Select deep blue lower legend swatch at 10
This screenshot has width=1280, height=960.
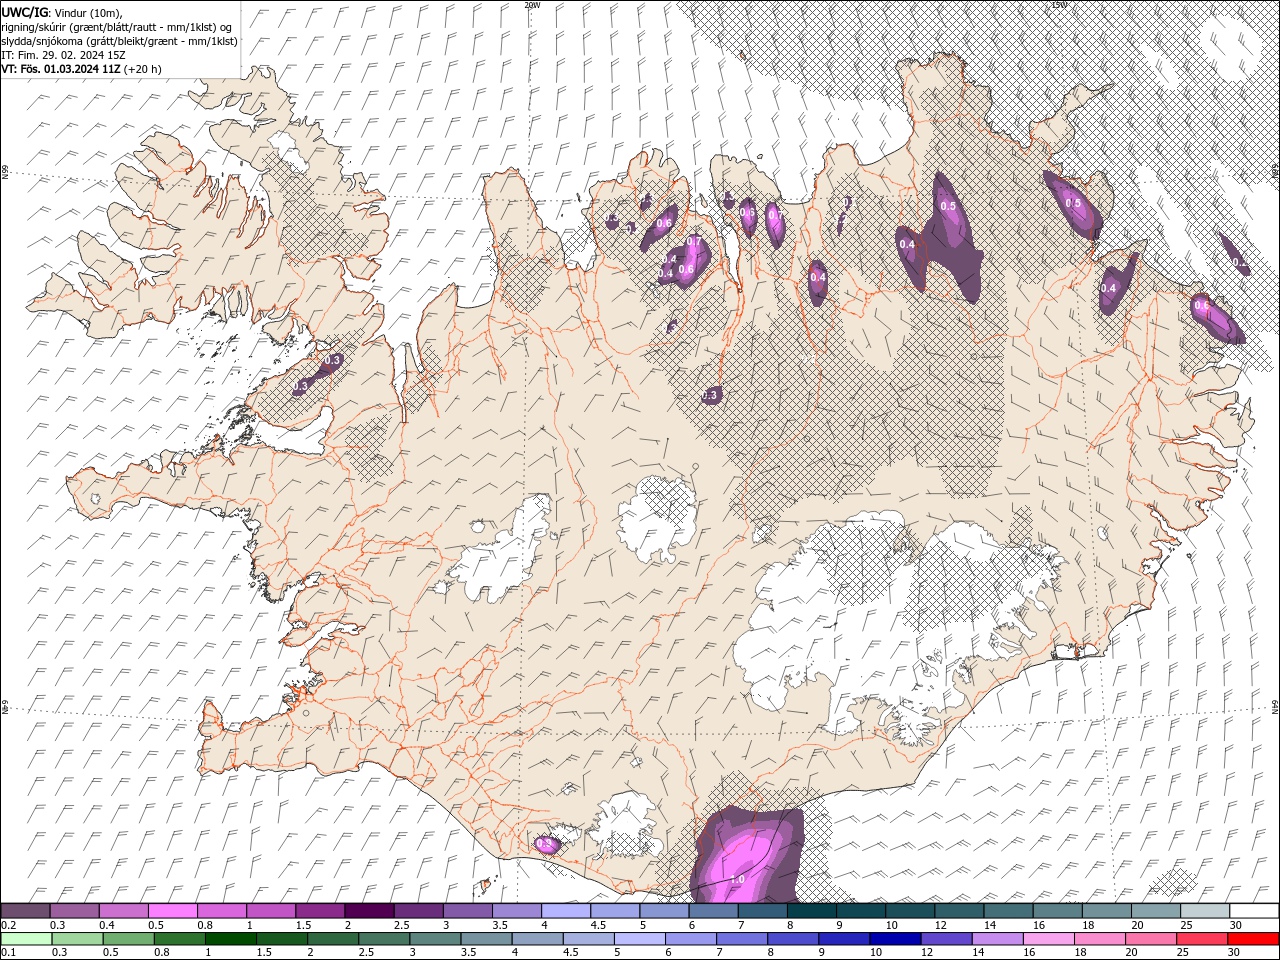[x=893, y=939]
